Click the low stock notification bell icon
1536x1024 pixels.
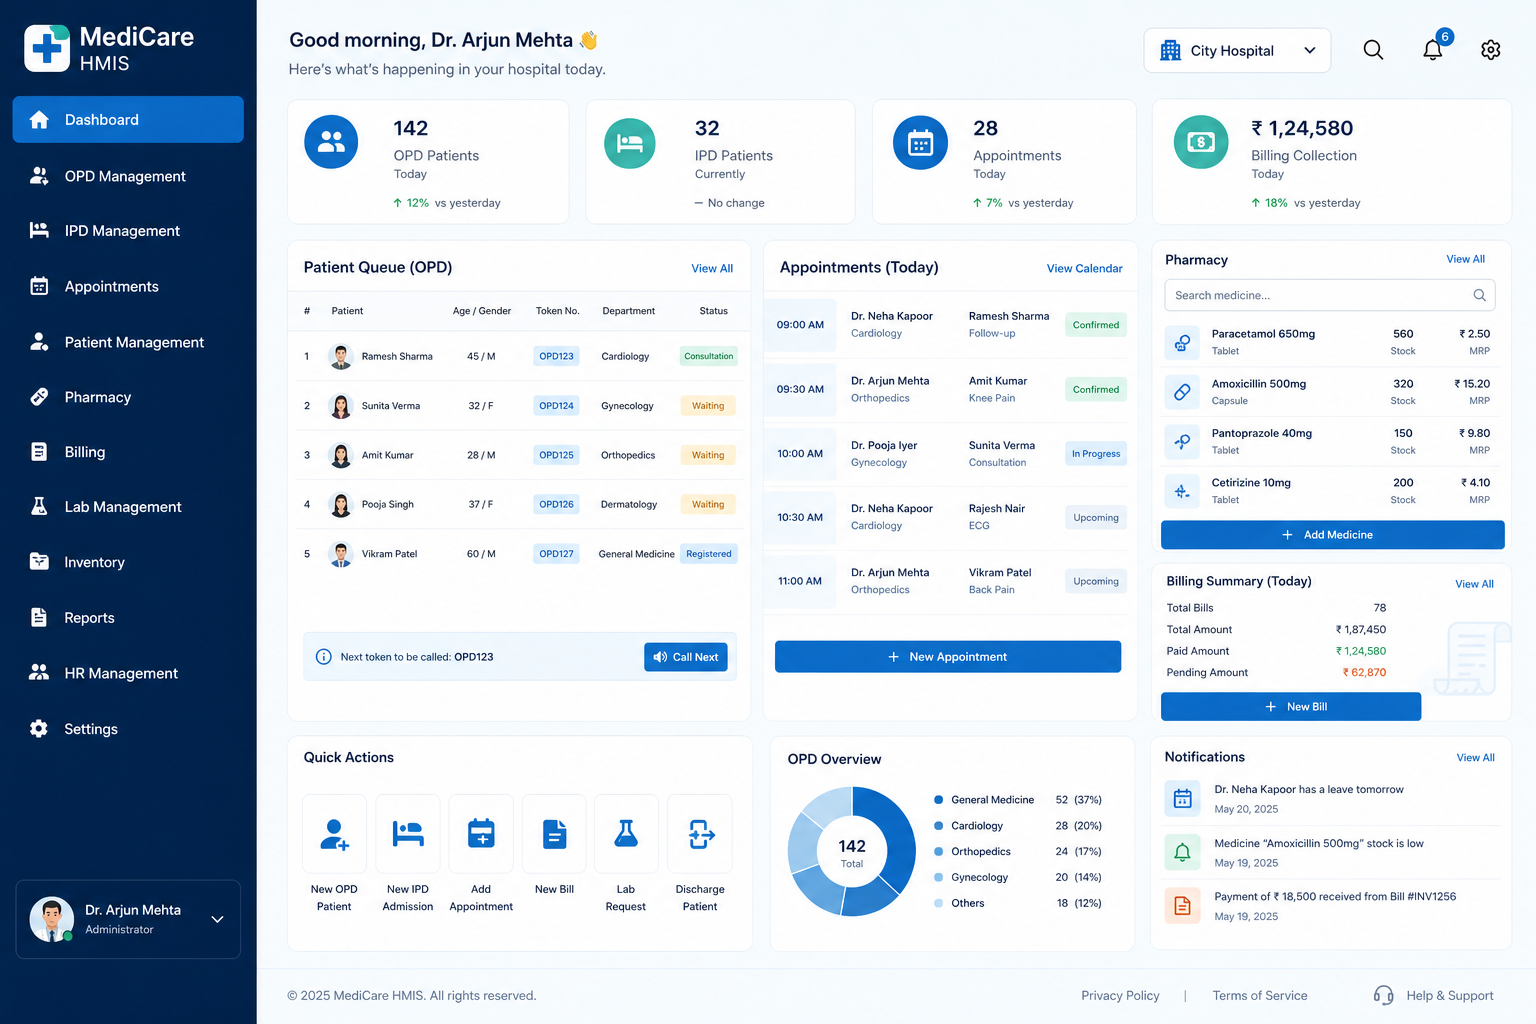(x=1182, y=852)
